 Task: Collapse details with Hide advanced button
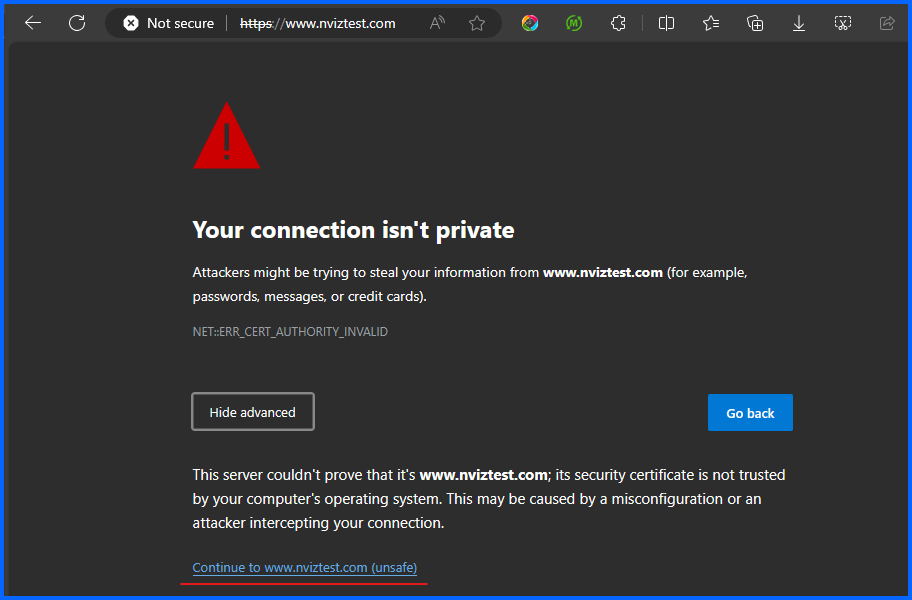click(253, 412)
